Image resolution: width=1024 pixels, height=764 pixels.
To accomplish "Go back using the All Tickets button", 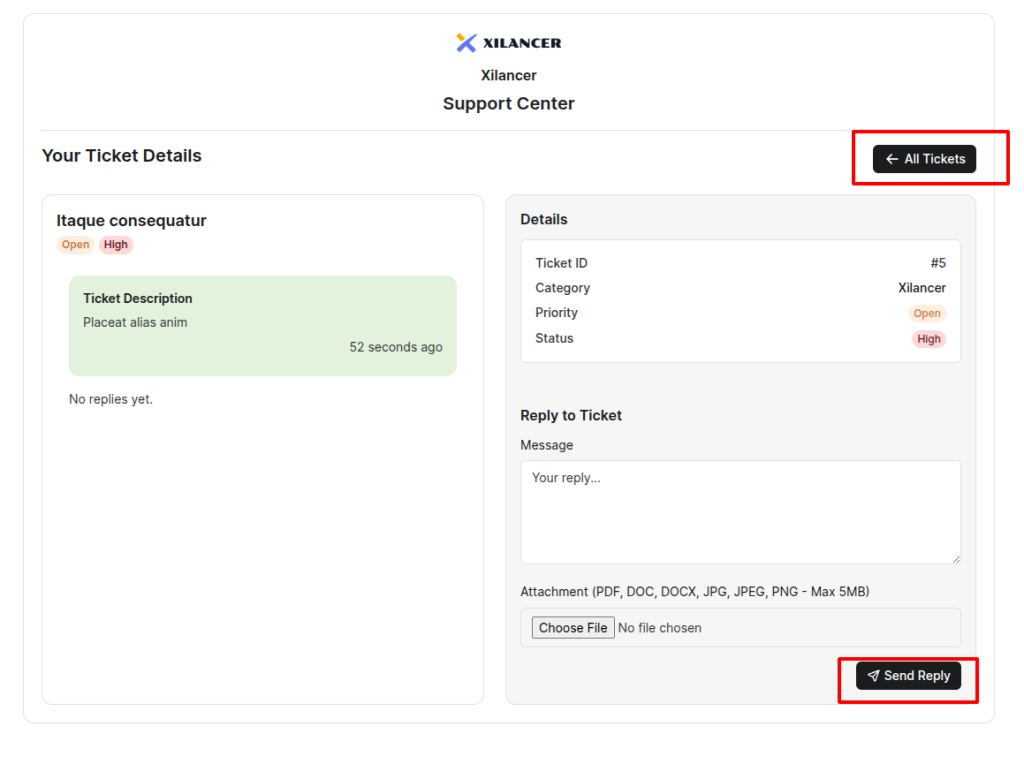I will point(924,159).
